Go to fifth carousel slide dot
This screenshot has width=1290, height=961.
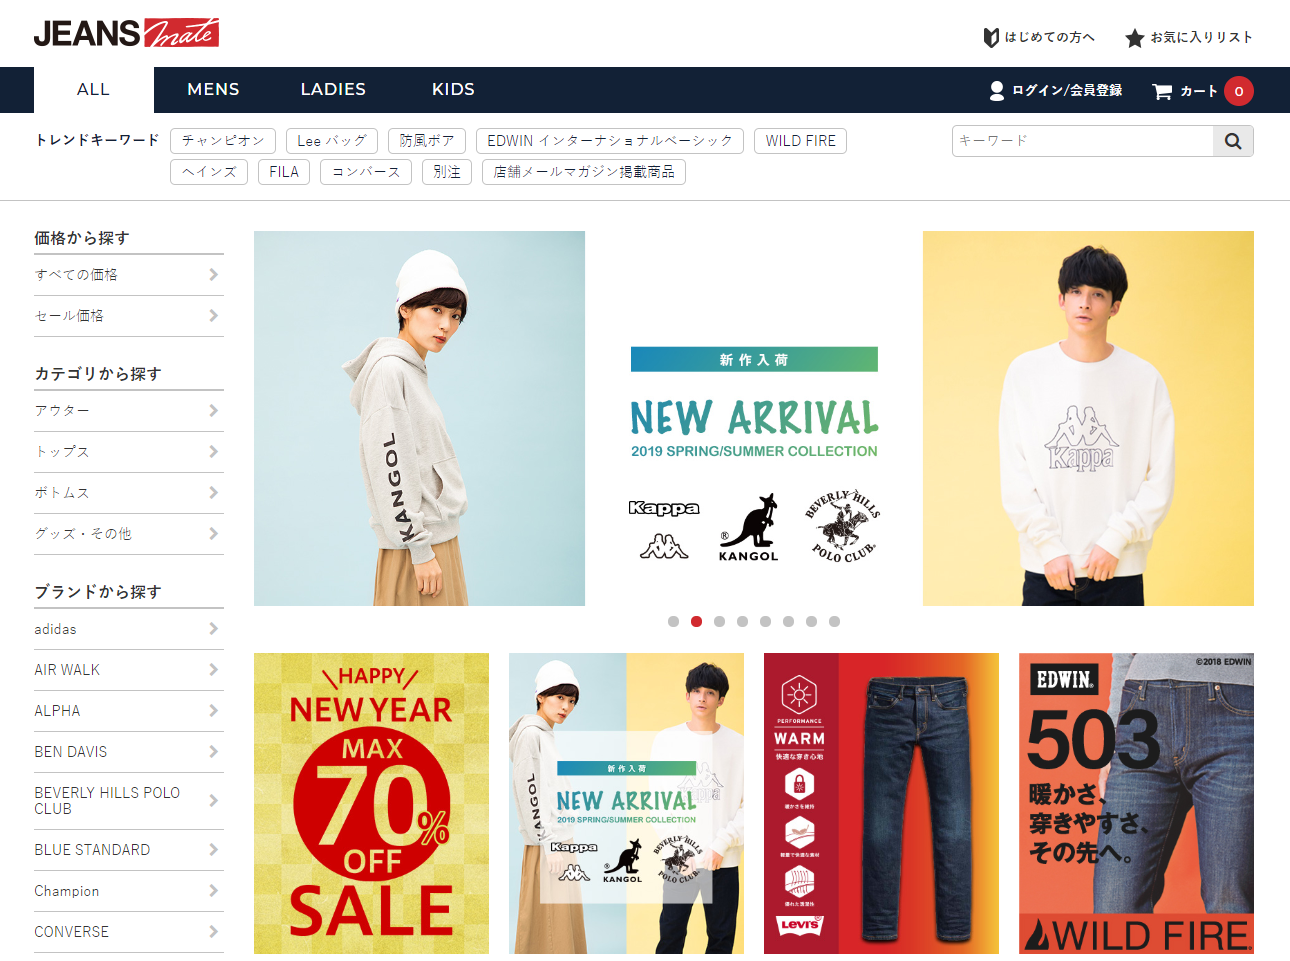pyautogui.click(x=765, y=622)
